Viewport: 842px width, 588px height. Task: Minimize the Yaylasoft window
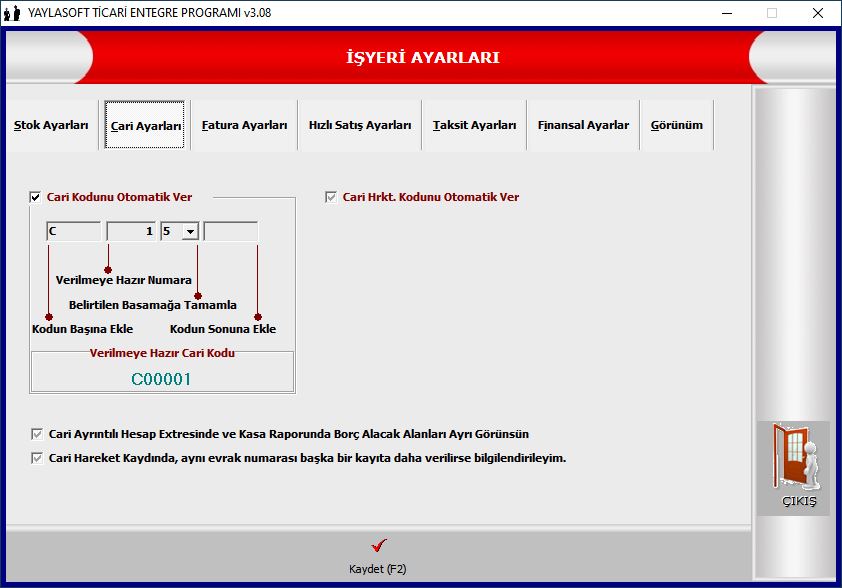click(727, 13)
